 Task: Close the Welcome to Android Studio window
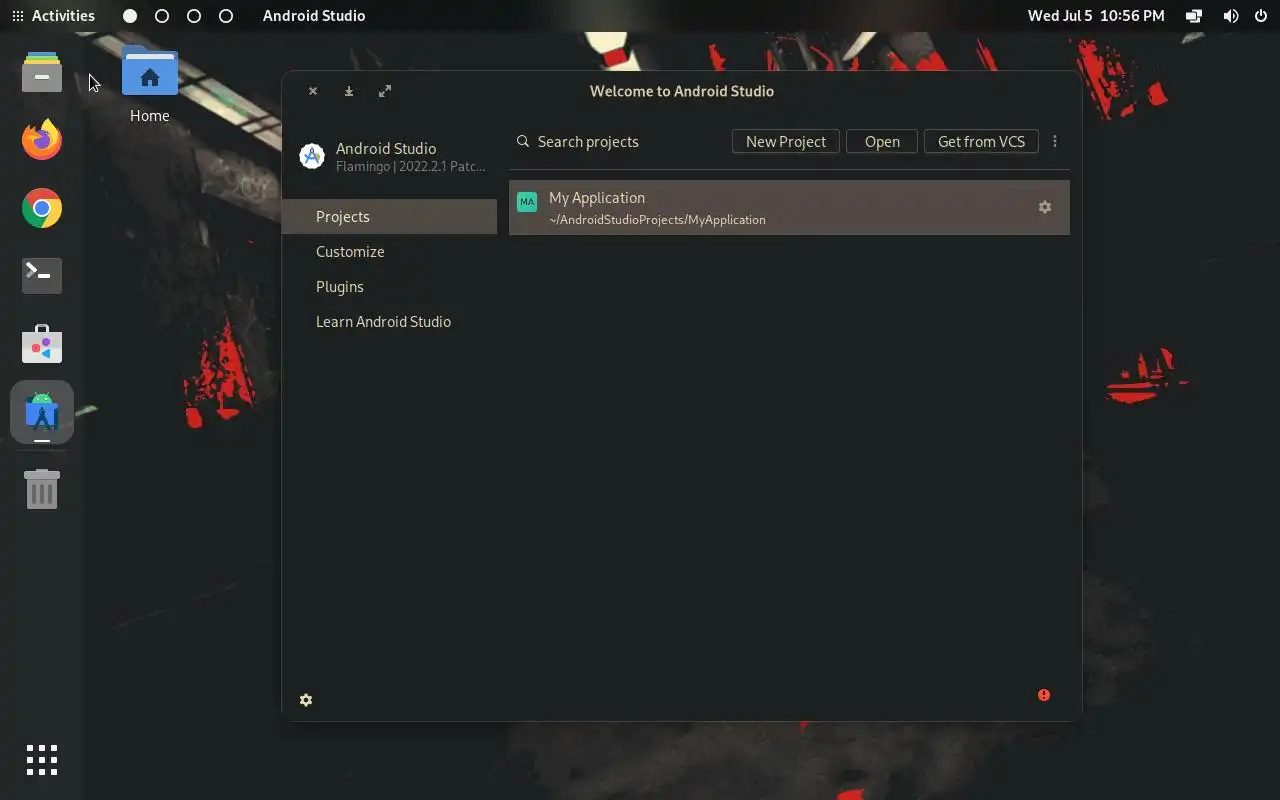(x=313, y=91)
